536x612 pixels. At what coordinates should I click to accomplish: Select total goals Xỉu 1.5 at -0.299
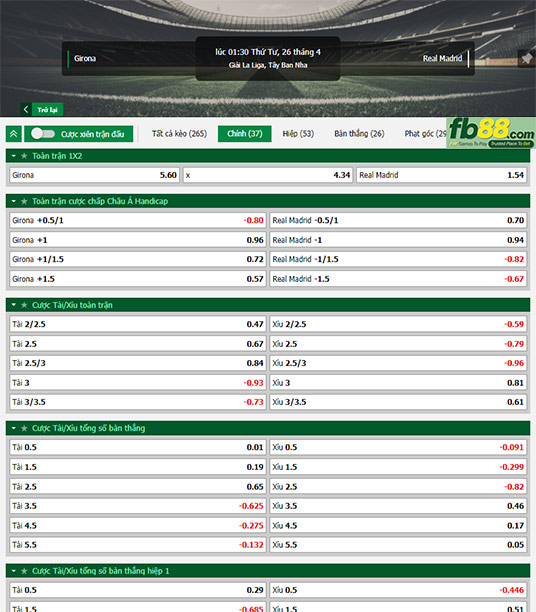click(398, 467)
